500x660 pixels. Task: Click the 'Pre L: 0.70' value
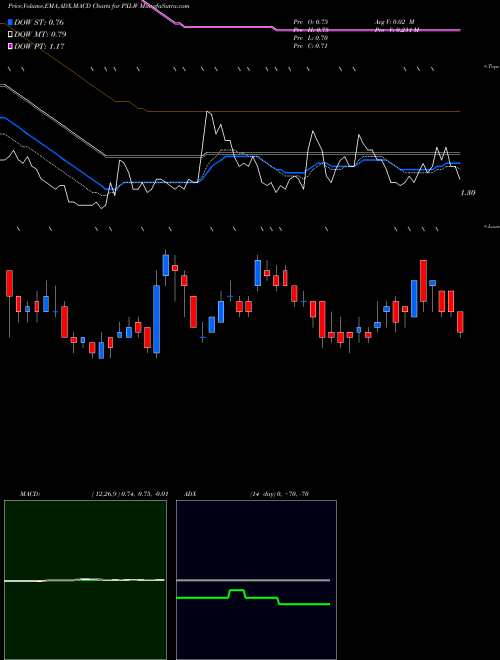pos(311,38)
